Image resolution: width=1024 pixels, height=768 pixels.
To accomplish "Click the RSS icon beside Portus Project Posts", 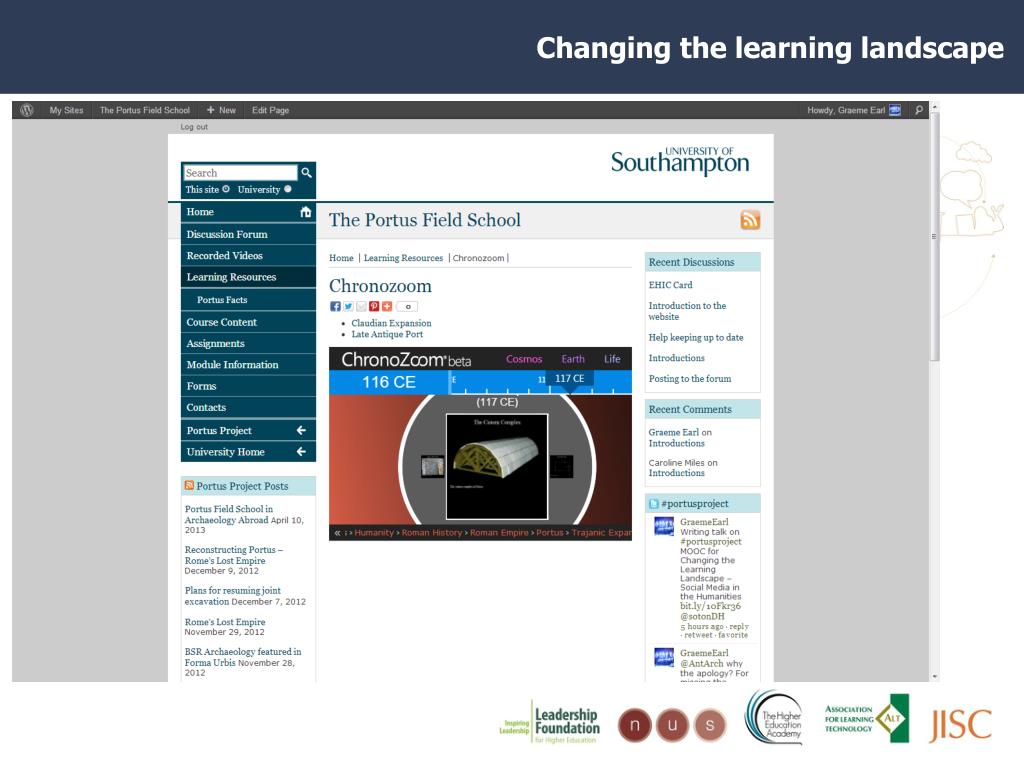I will pos(189,485).
